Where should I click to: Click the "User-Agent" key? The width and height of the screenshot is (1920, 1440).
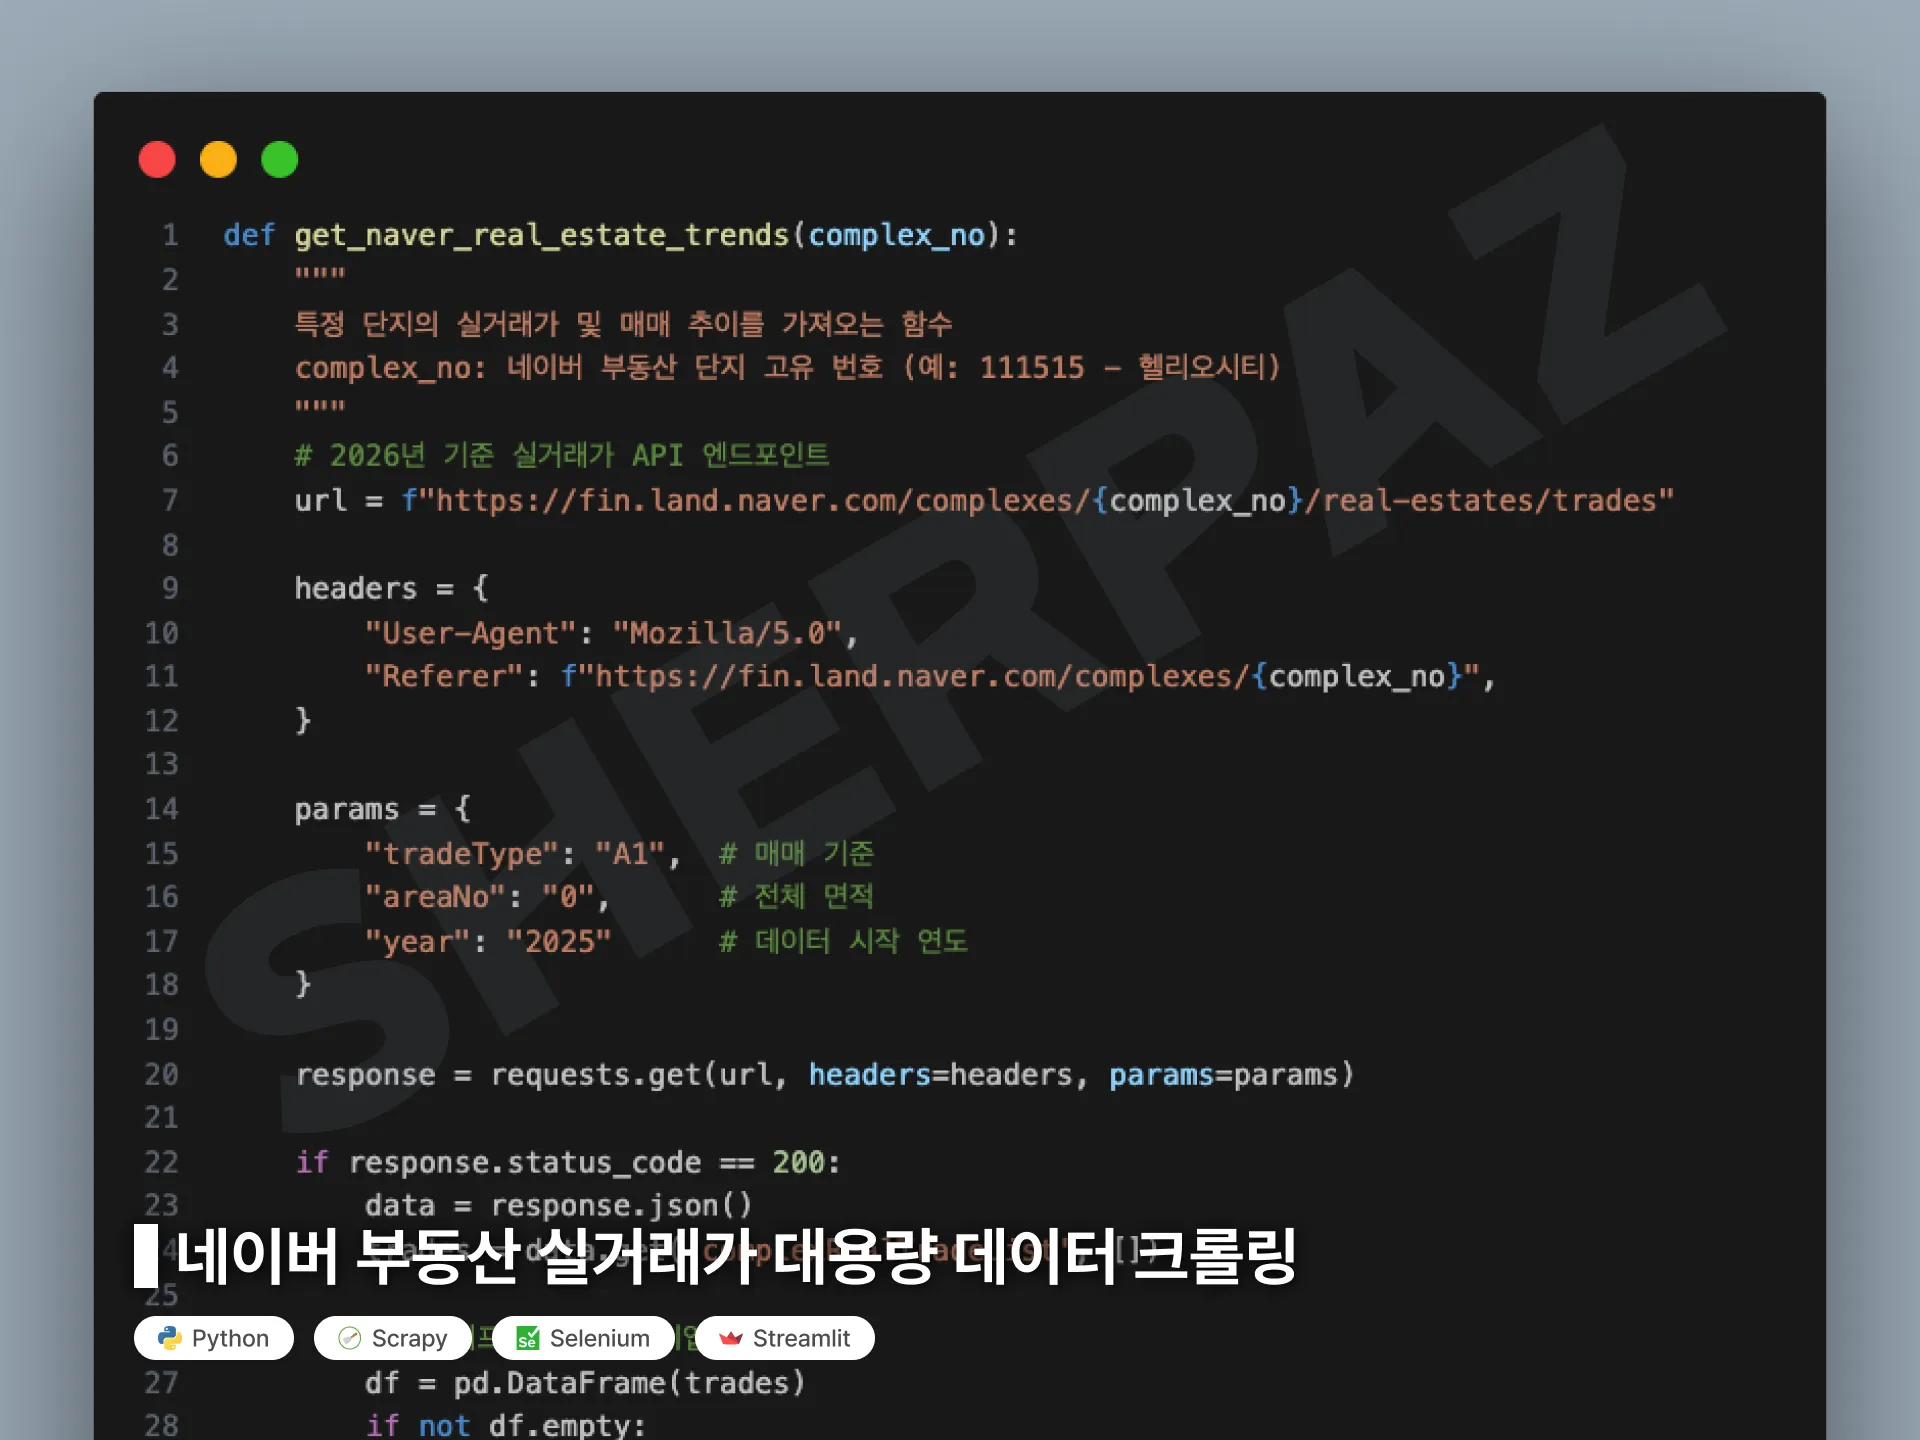(x=470, y=633)
